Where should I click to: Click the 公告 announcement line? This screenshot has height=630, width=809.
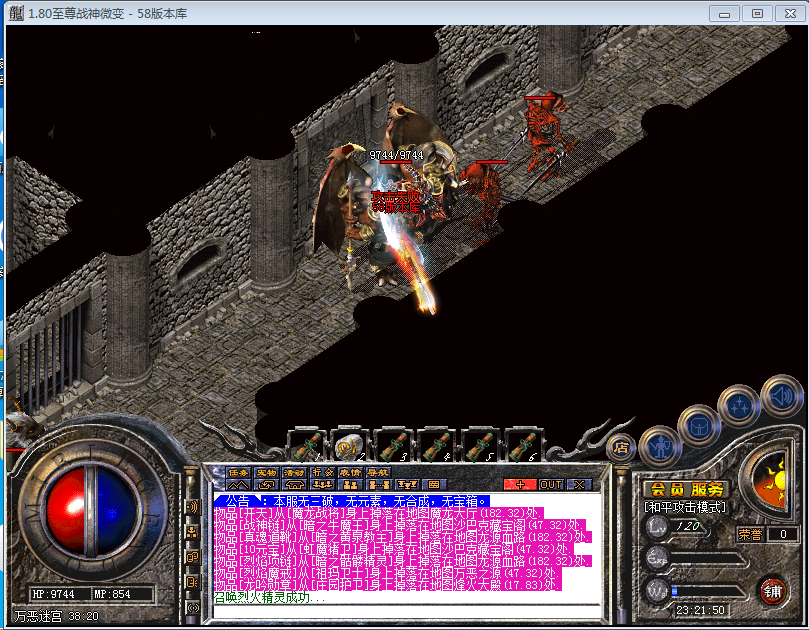click(352, 500)
